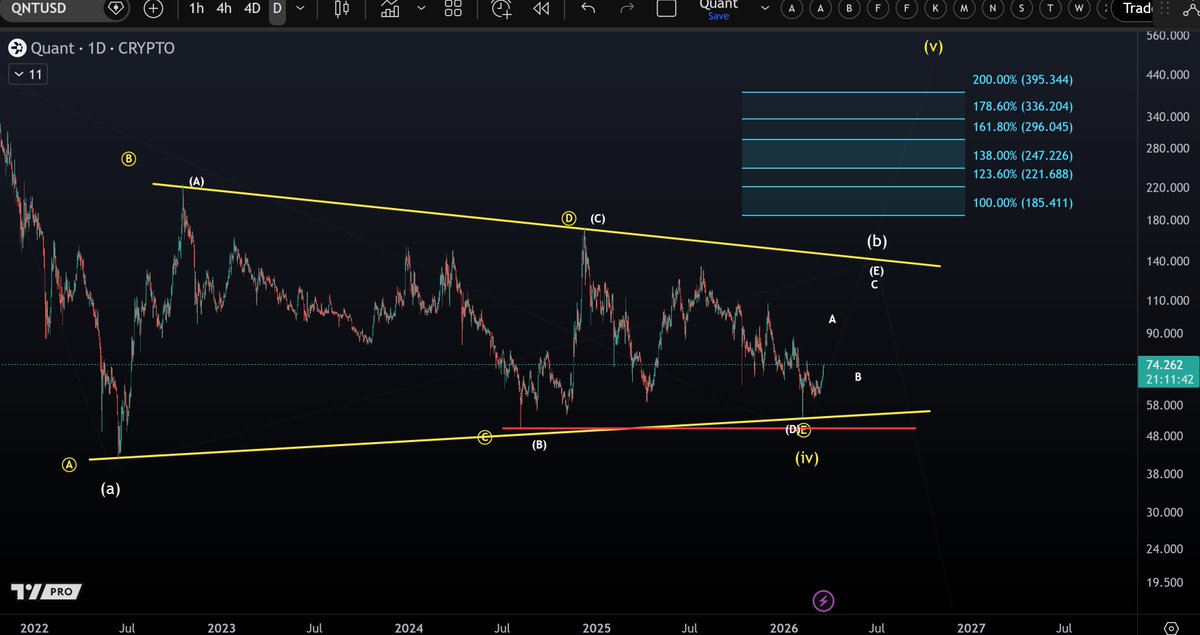Click the Quant logo in chart legend

pos(16,48)
